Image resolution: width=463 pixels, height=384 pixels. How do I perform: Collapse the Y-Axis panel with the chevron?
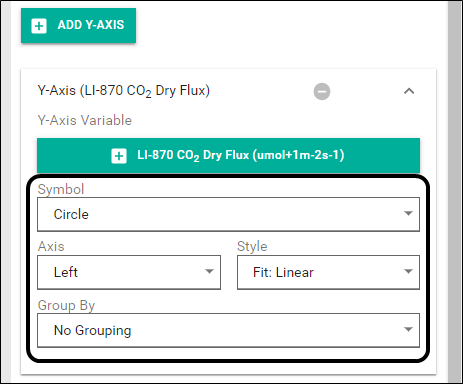point(409,91)
